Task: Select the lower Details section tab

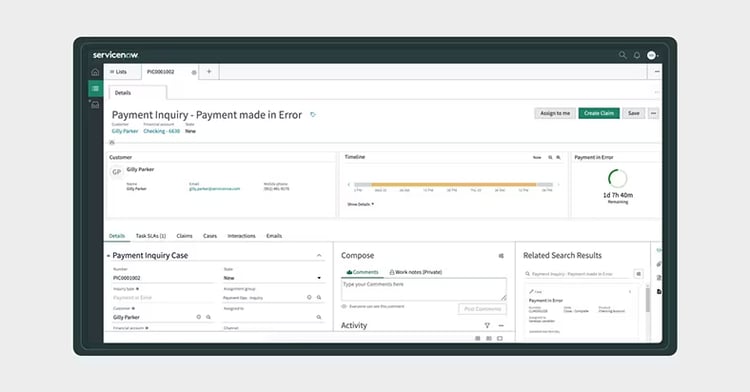Action: [117, 236]
